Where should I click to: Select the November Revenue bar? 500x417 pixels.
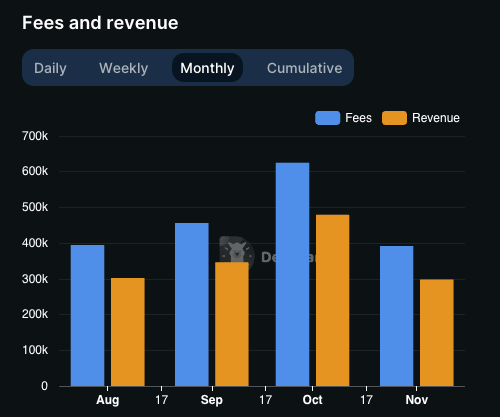point(437,333)
